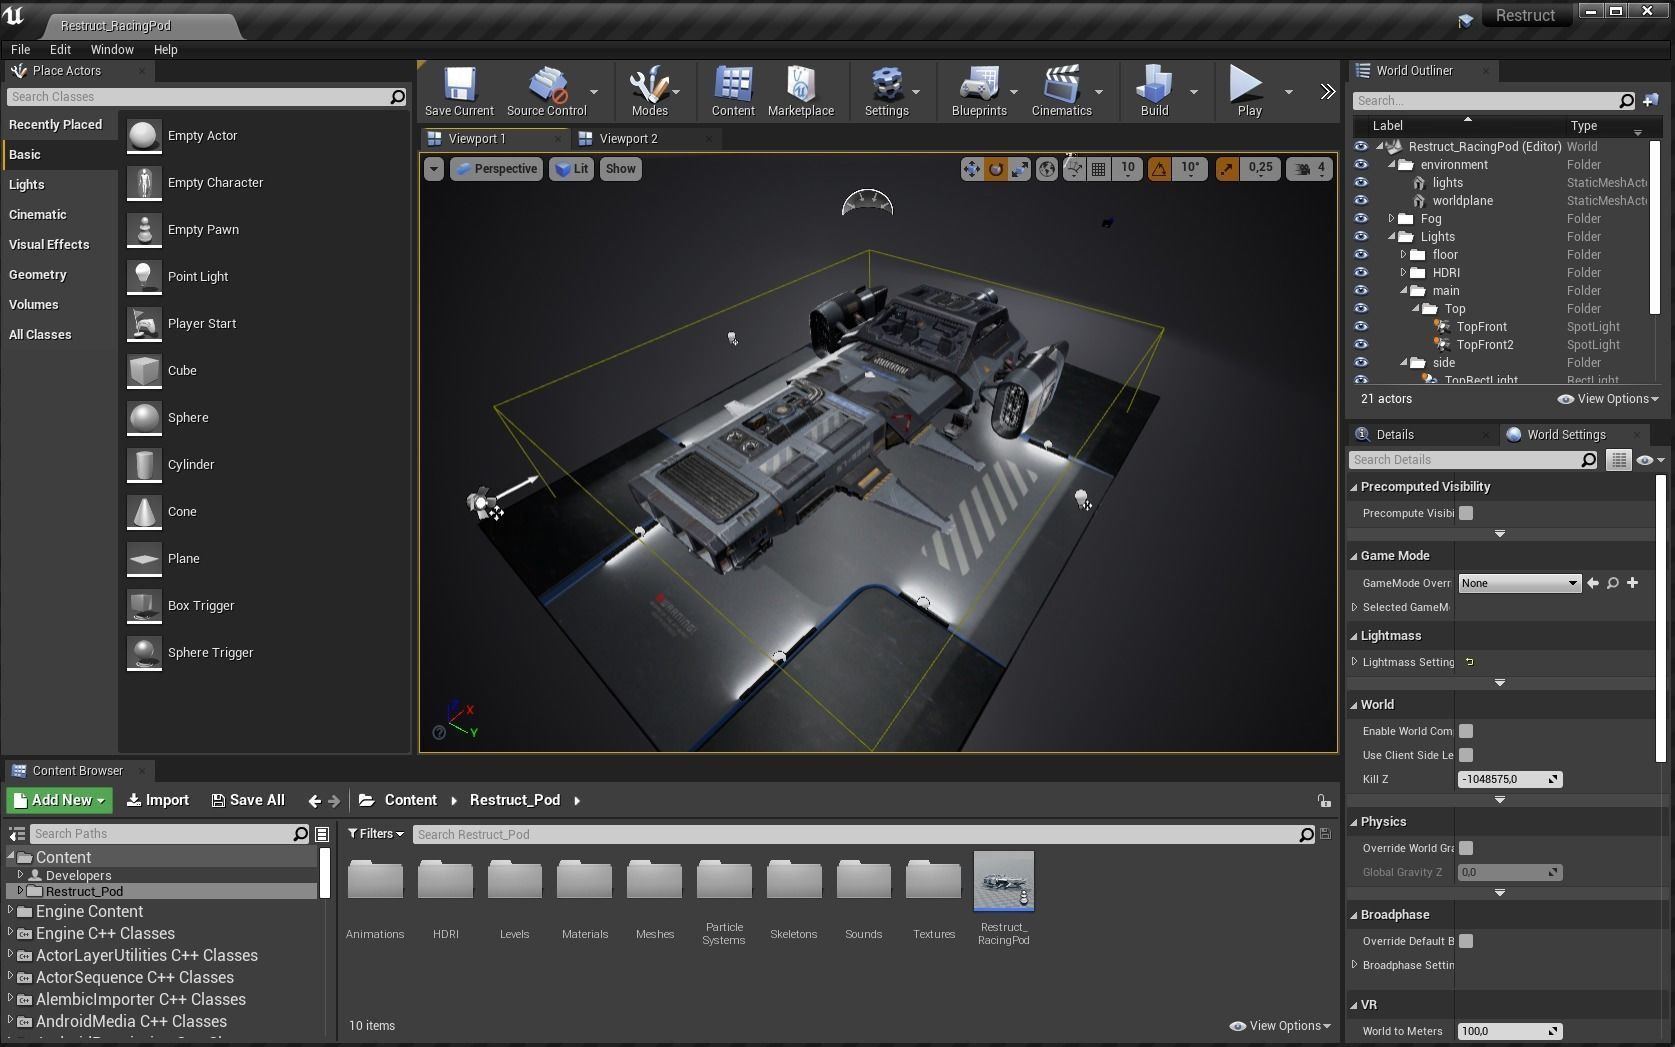This screenshot has width=1675, height=1047.
Task: Click the Modes toolbar icon
Action: tap(649, 91)
